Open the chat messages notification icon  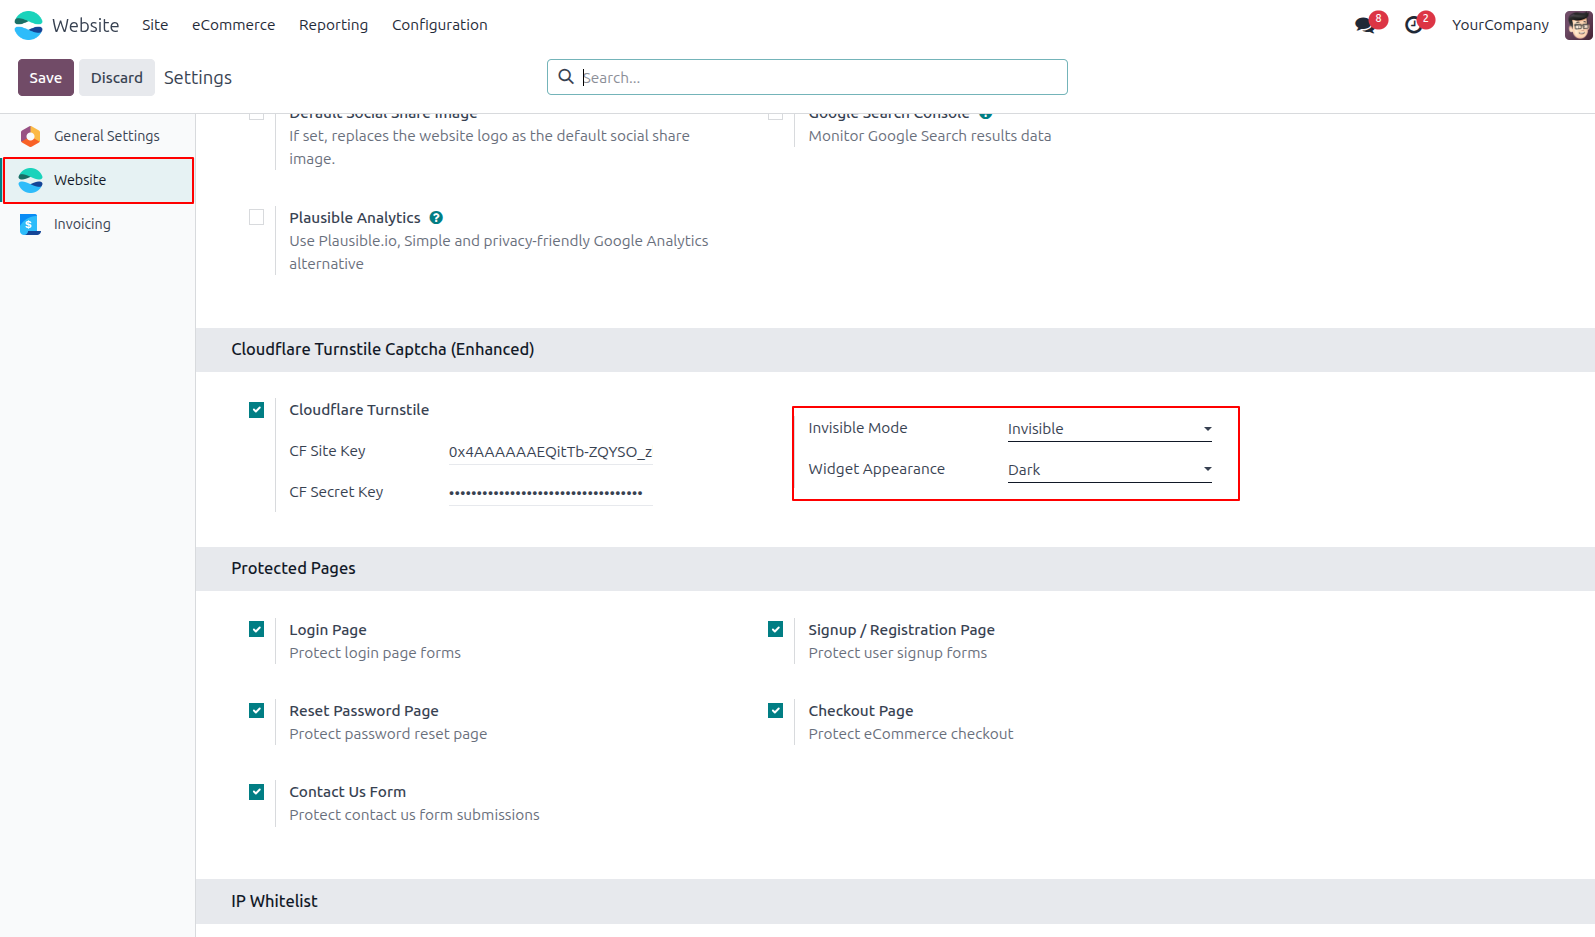coord(1365,25)
